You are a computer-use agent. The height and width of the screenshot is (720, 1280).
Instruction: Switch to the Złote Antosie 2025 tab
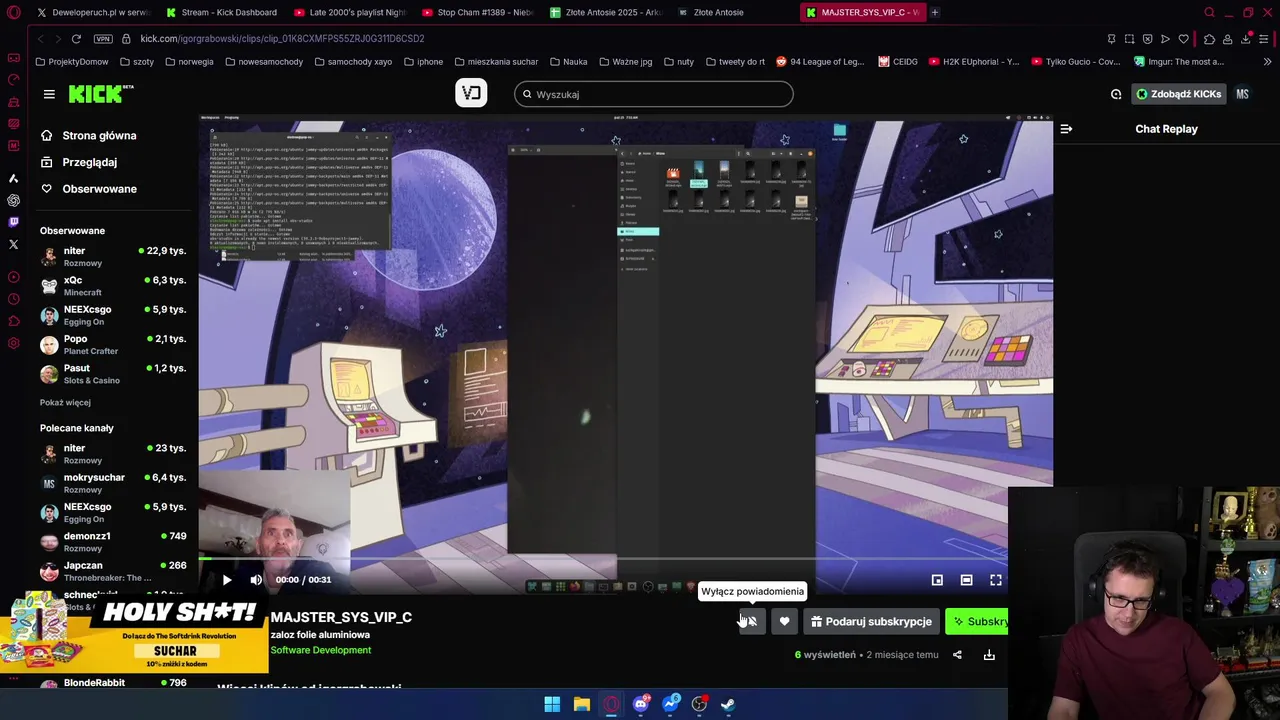coord(605,12)
